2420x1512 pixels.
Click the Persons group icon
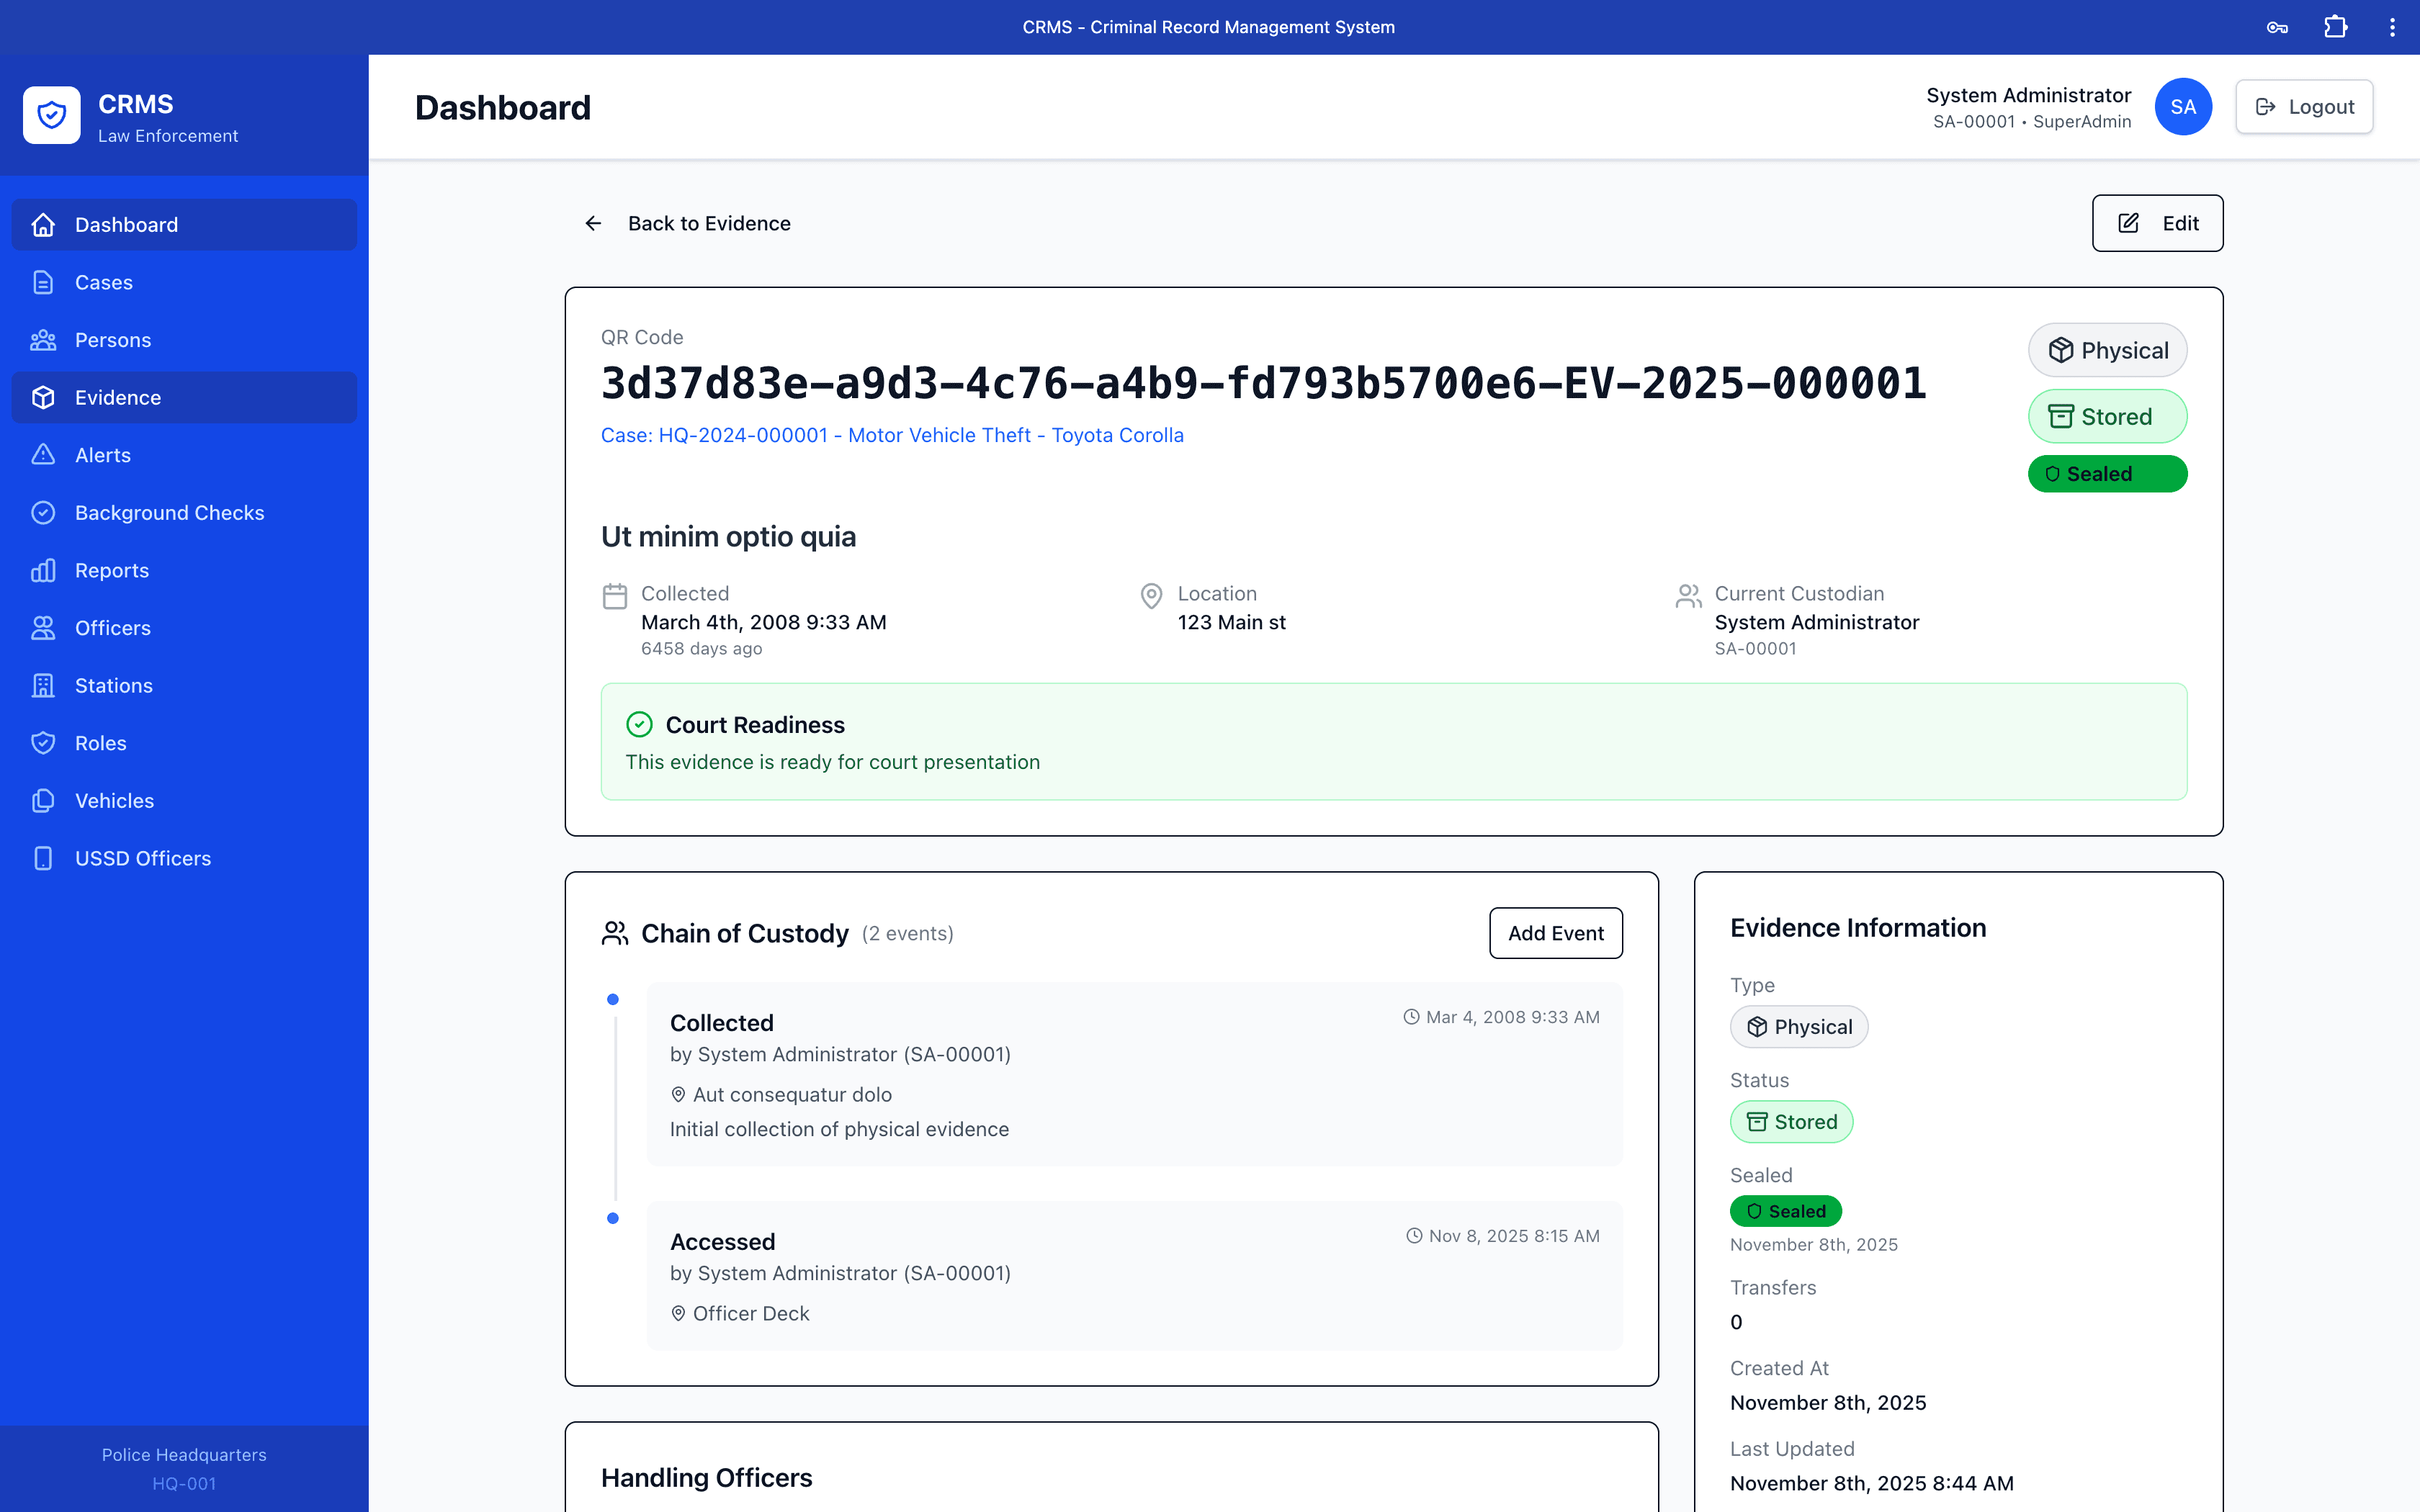pyautogui.click(x=43, y=340)
